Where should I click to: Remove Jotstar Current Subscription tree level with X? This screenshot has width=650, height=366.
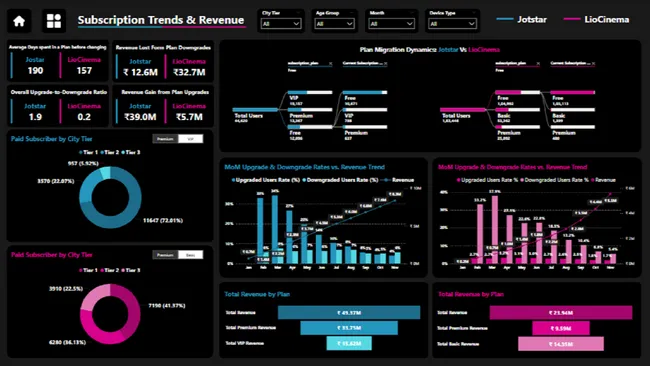point(386,63)
